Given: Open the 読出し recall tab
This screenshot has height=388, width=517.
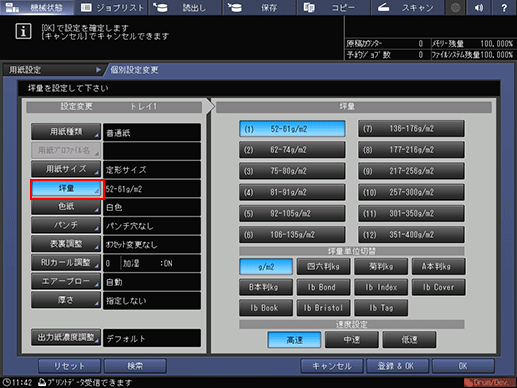Looking at the screenshot, I should point(185,7).
